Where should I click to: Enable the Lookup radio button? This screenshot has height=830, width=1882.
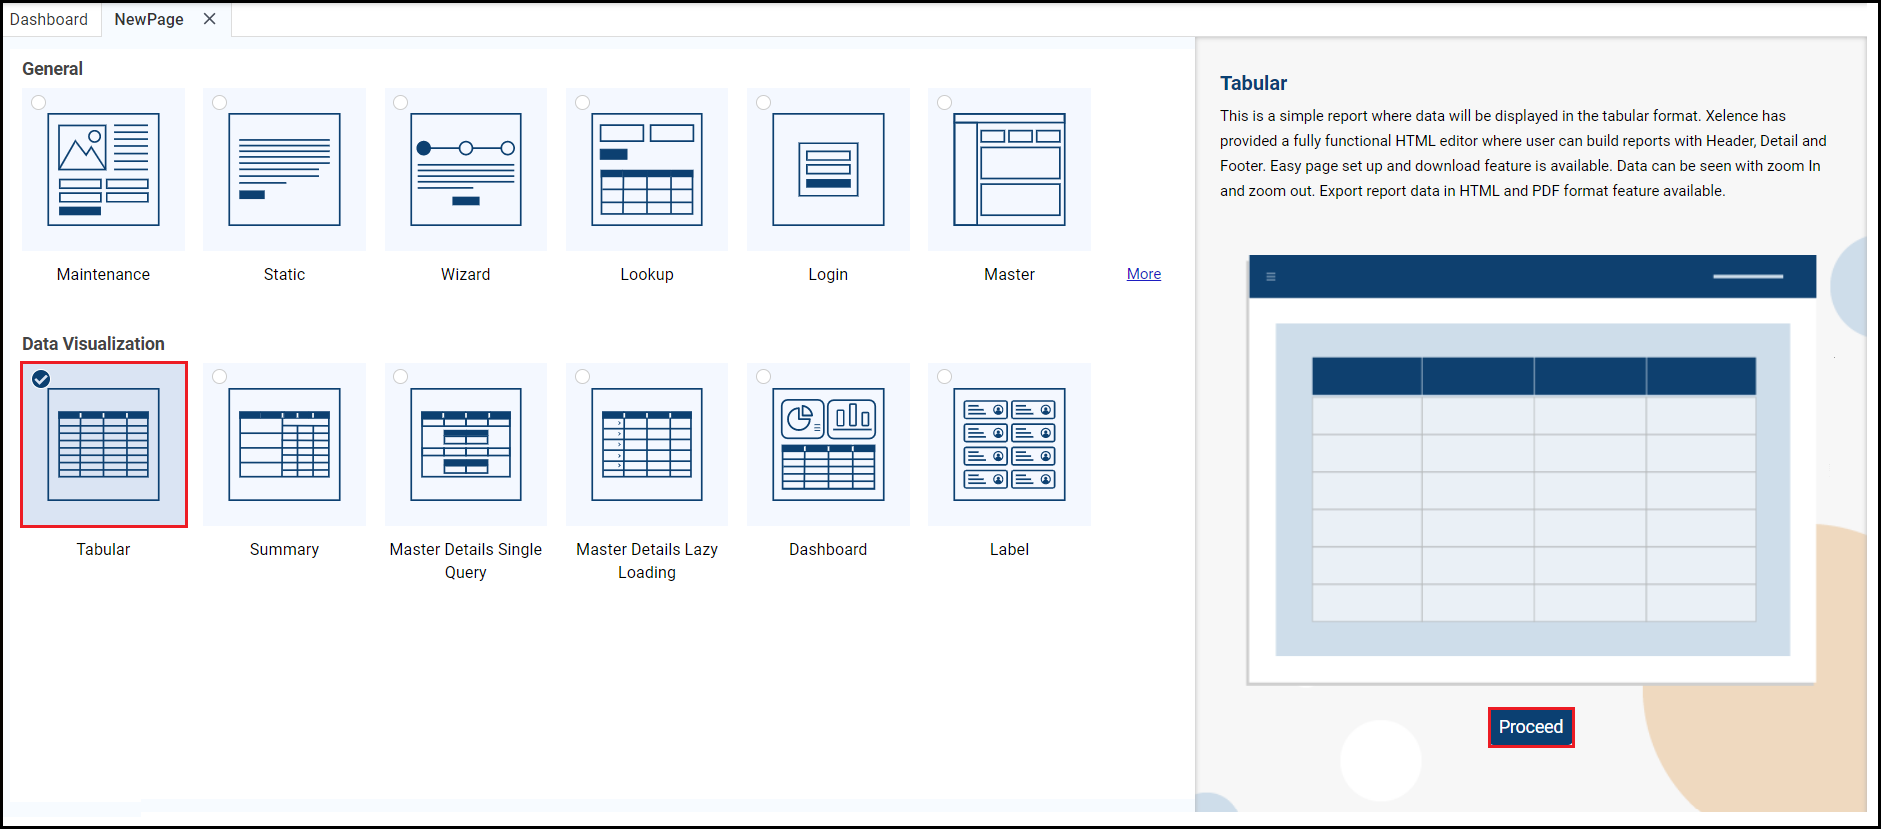point(582,102)
